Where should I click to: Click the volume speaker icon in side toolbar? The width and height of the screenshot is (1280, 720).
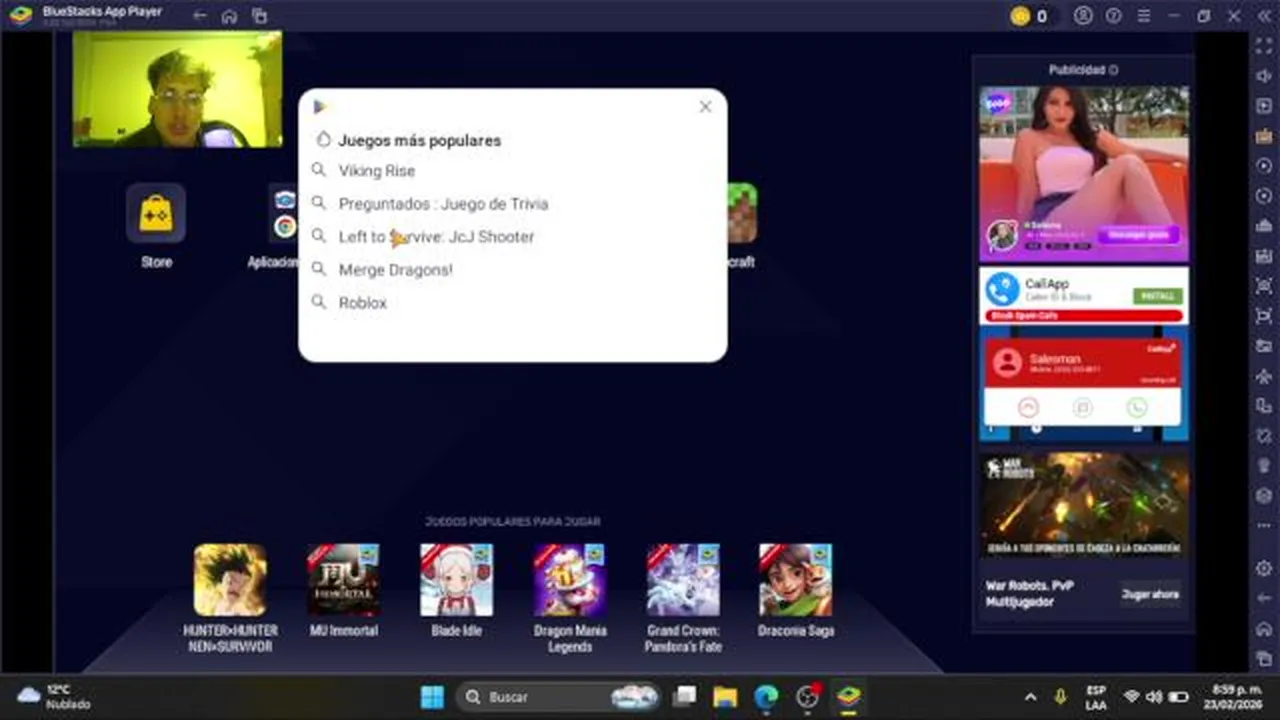pos(1264,76)
